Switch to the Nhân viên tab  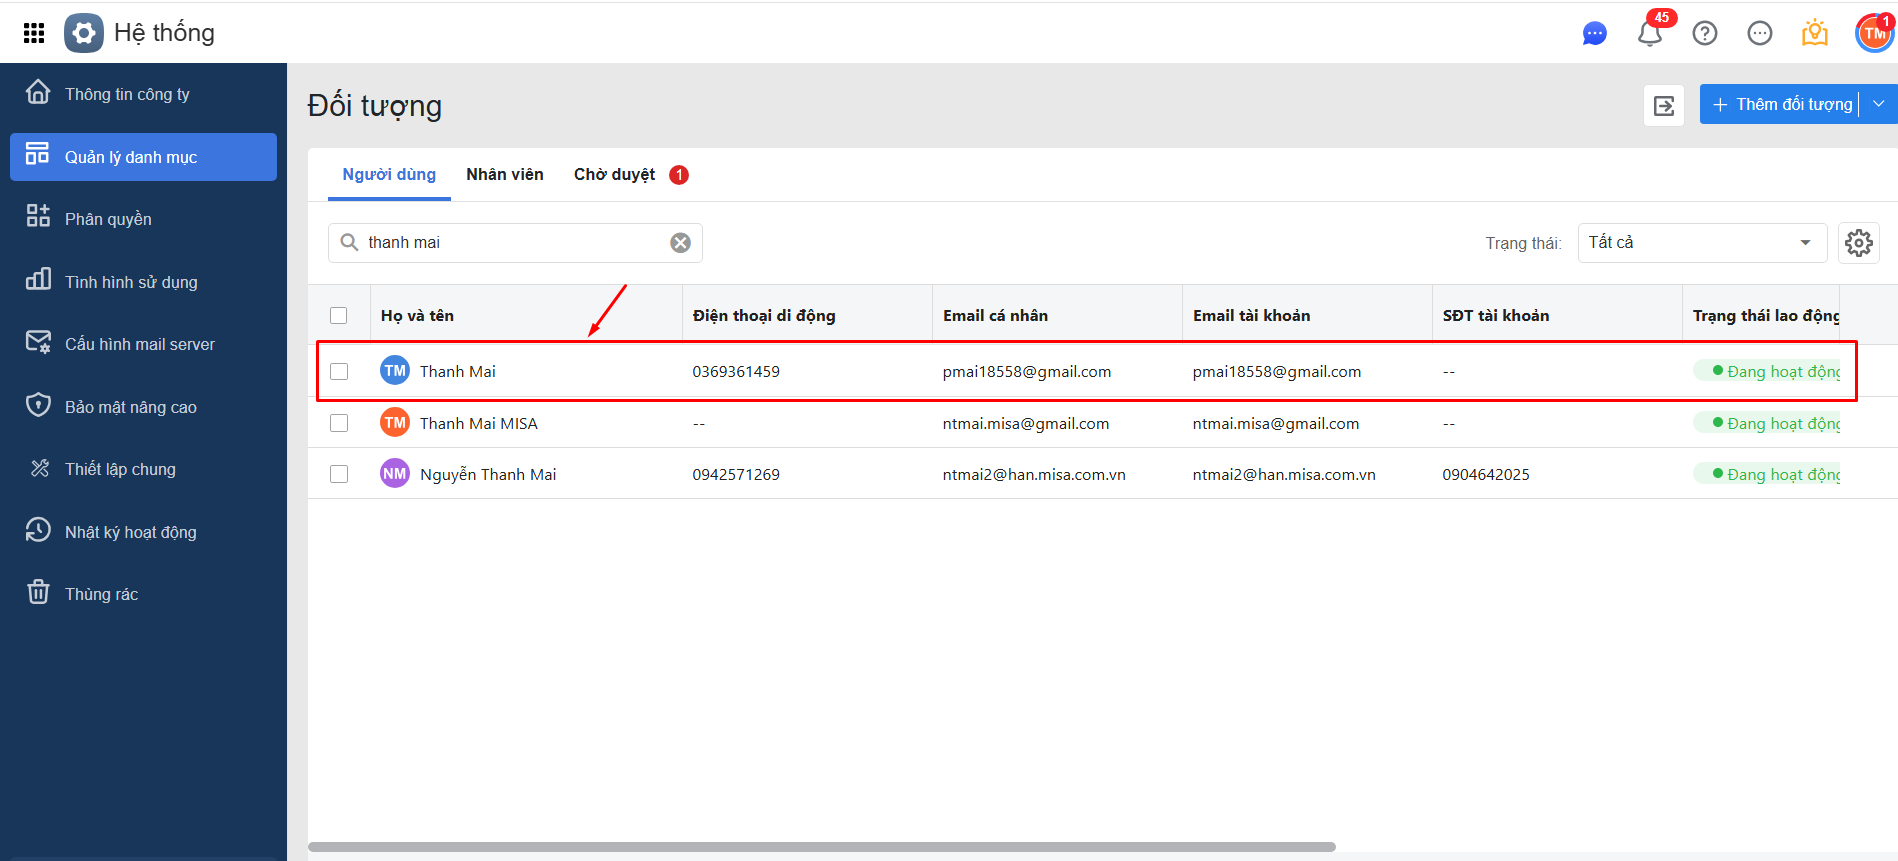tap(504, 175)
